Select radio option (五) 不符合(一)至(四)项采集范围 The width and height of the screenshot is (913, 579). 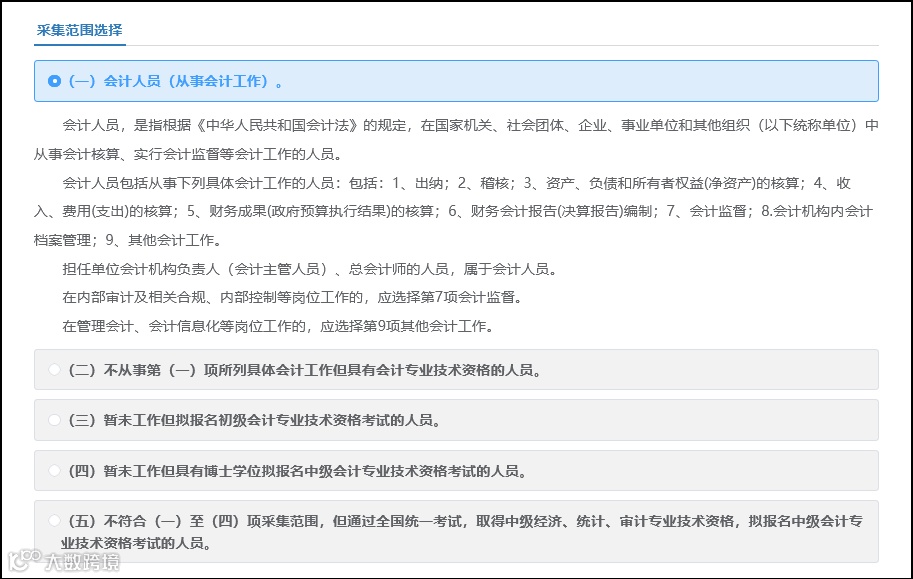click(x=54, y=520)
